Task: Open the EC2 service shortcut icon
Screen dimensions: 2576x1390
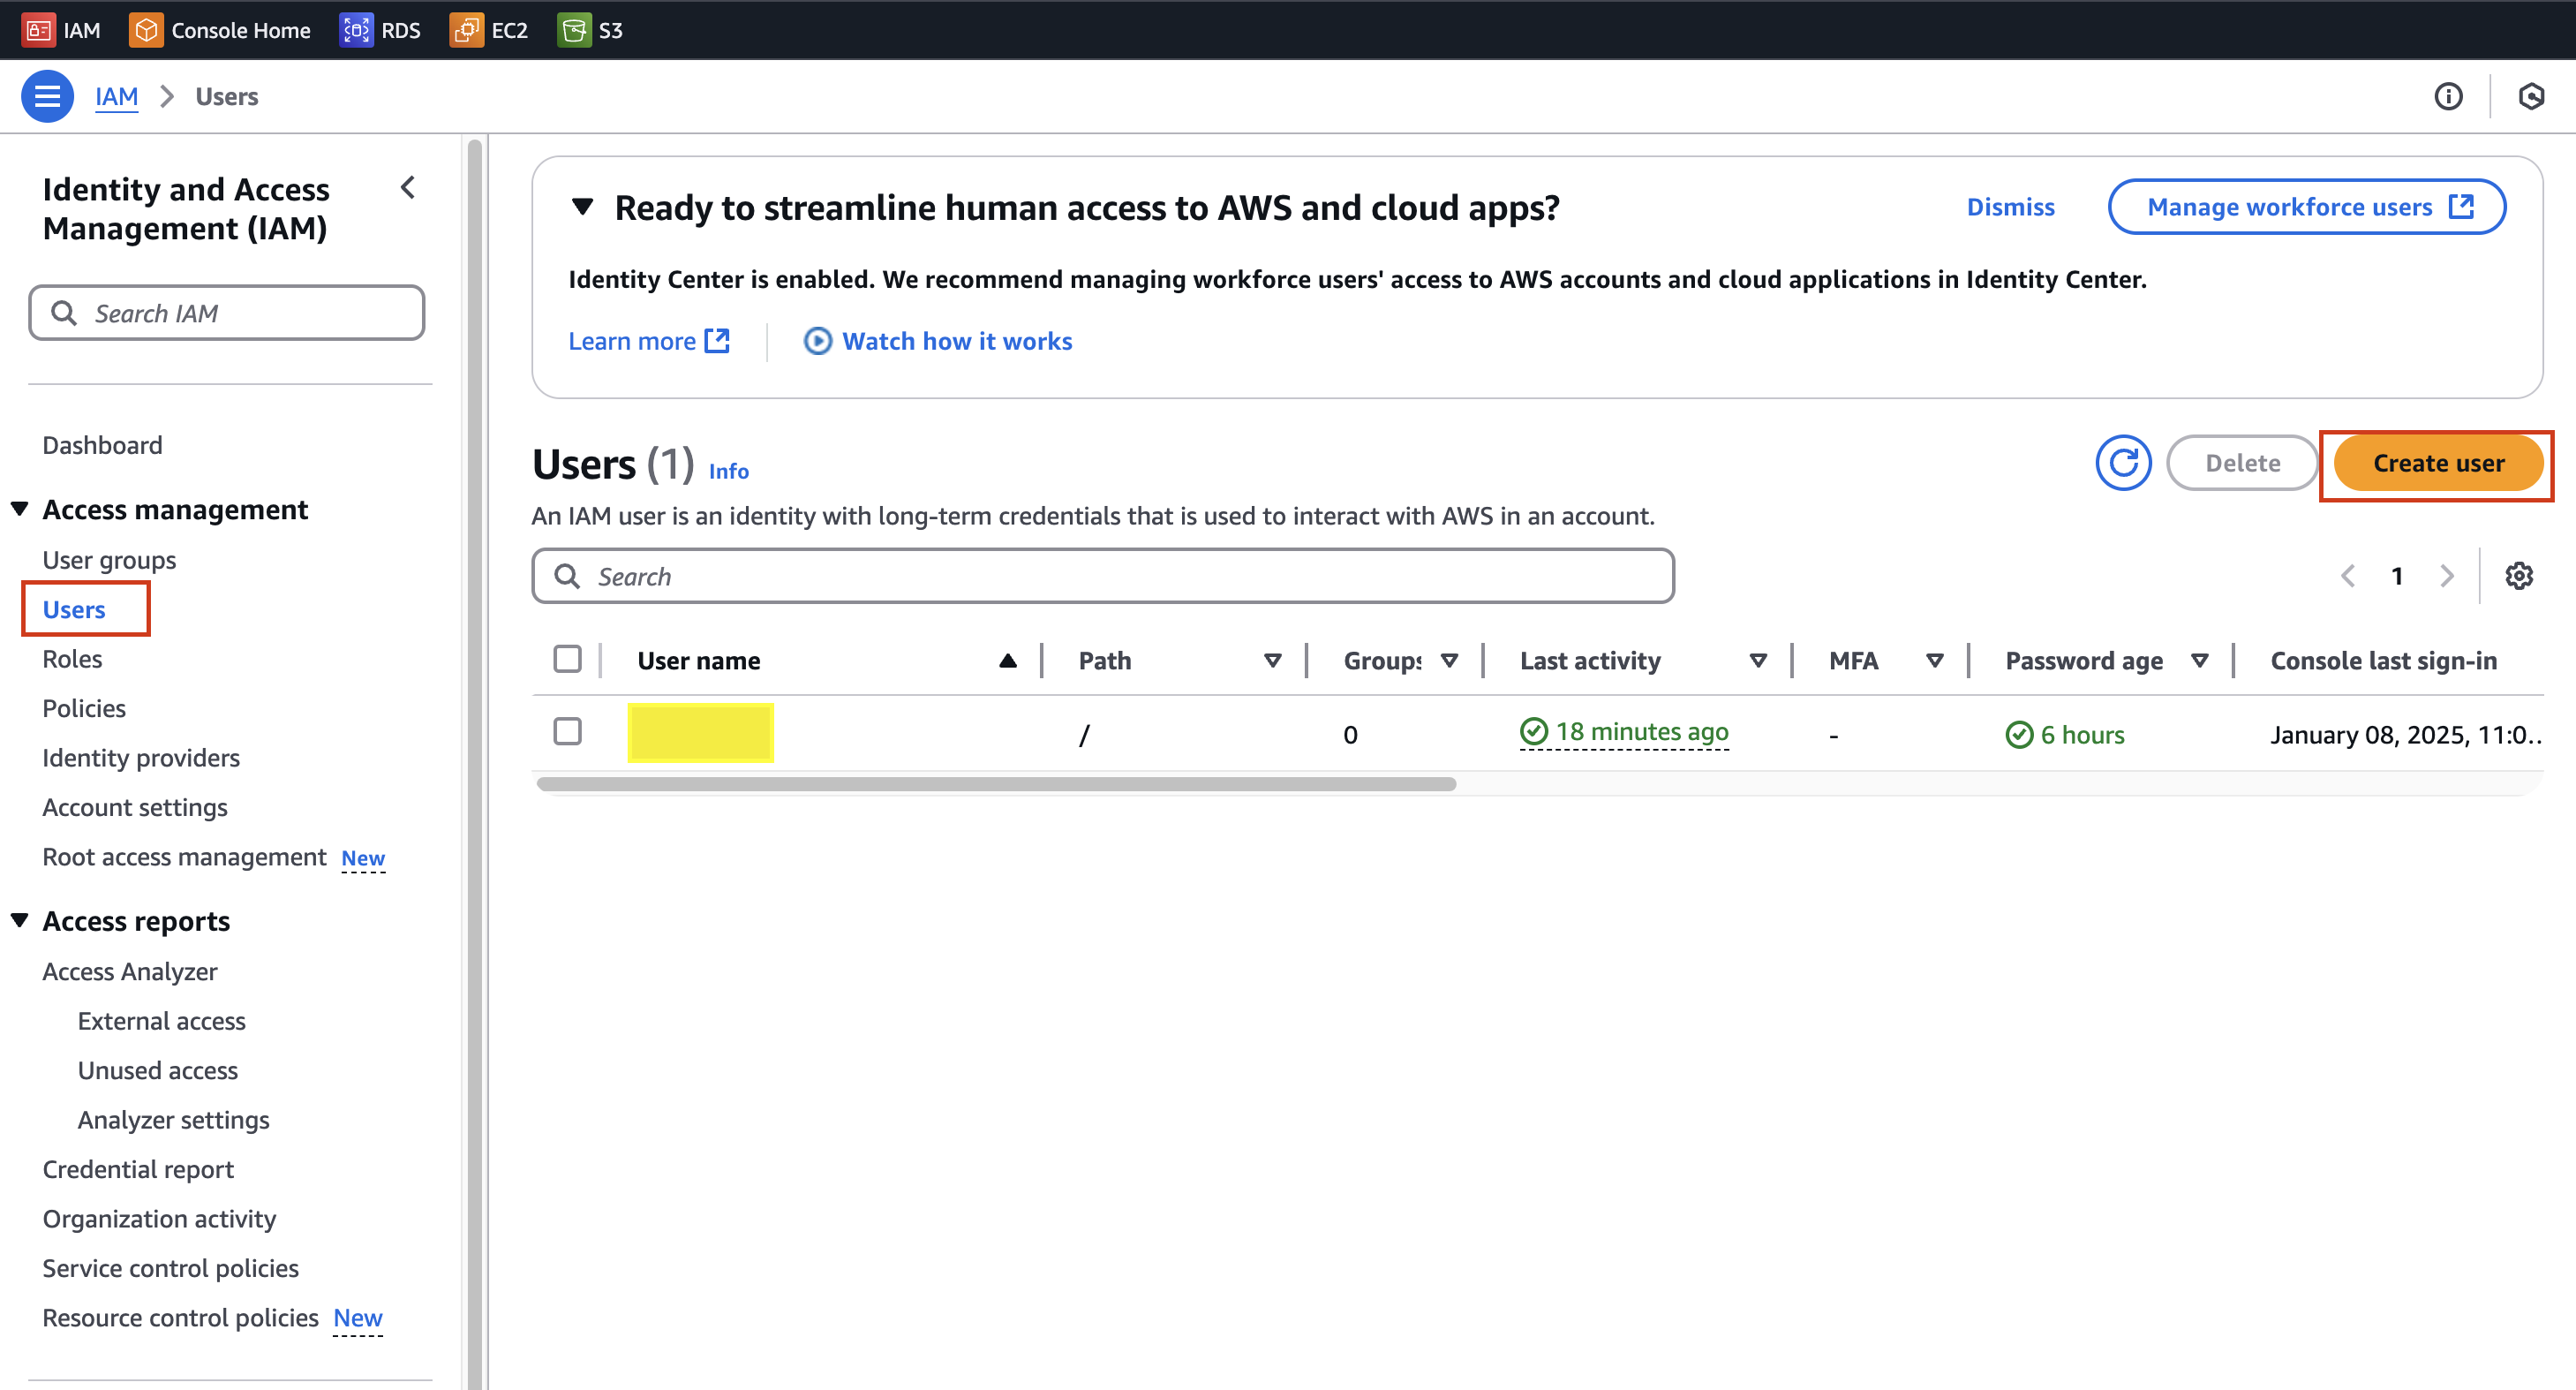Action: tap(465, 30)
